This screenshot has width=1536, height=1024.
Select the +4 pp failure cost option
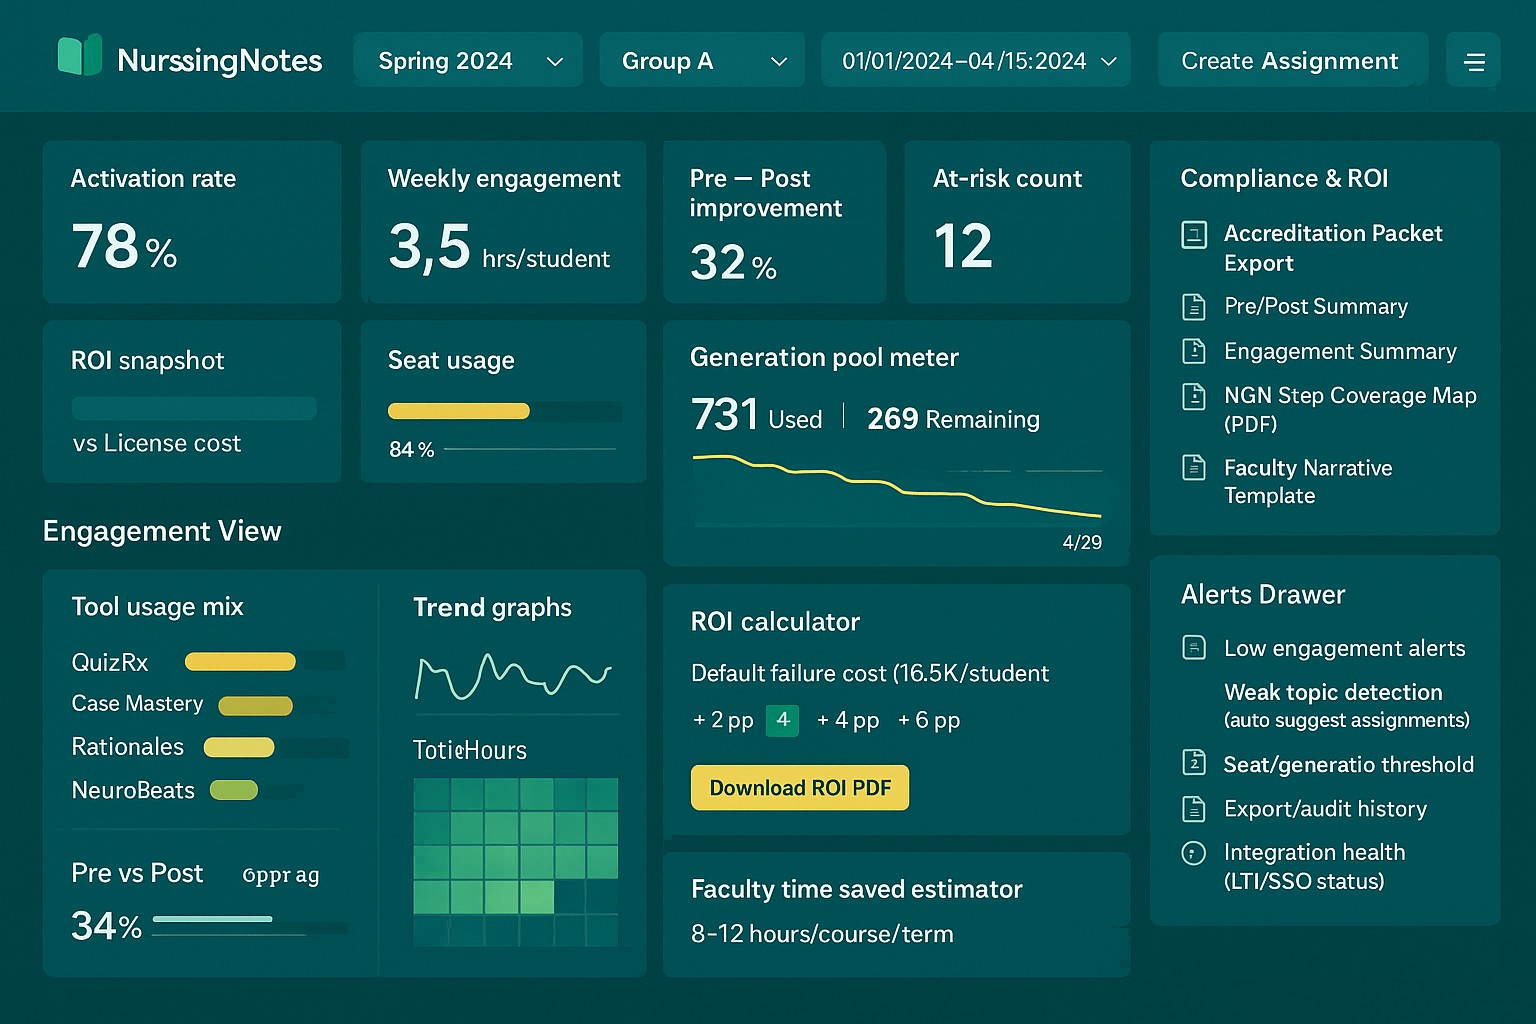point(847,720)
